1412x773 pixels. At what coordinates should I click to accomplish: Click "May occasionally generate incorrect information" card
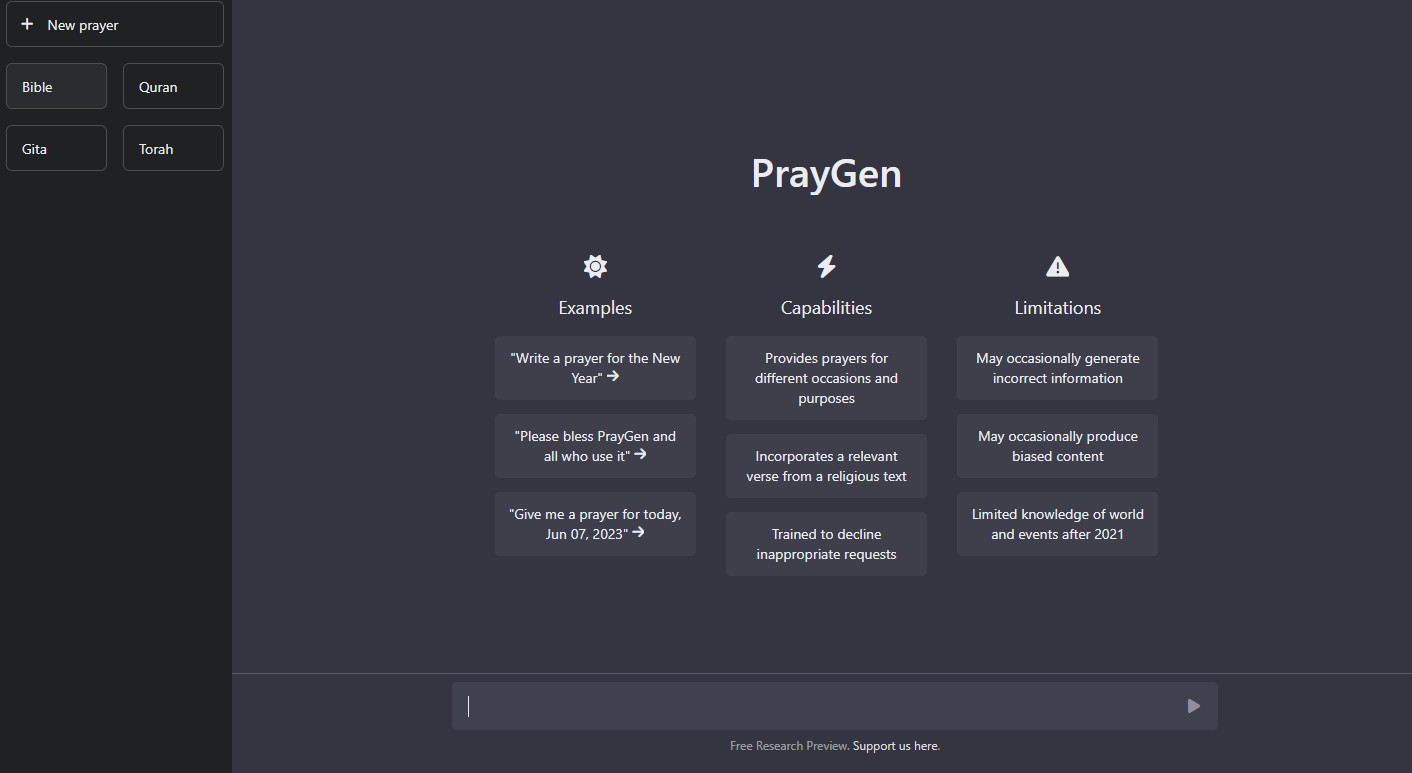click(1057, 368)
